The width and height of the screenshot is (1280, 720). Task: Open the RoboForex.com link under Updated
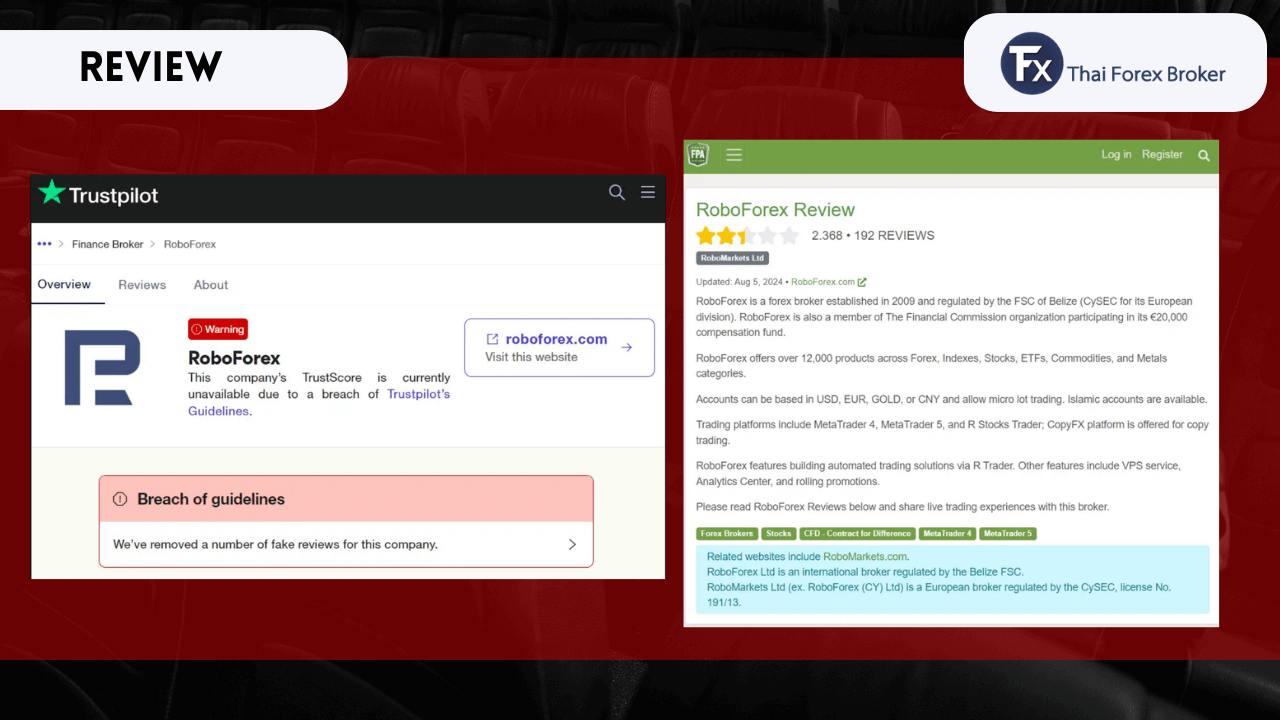(822, 282)
